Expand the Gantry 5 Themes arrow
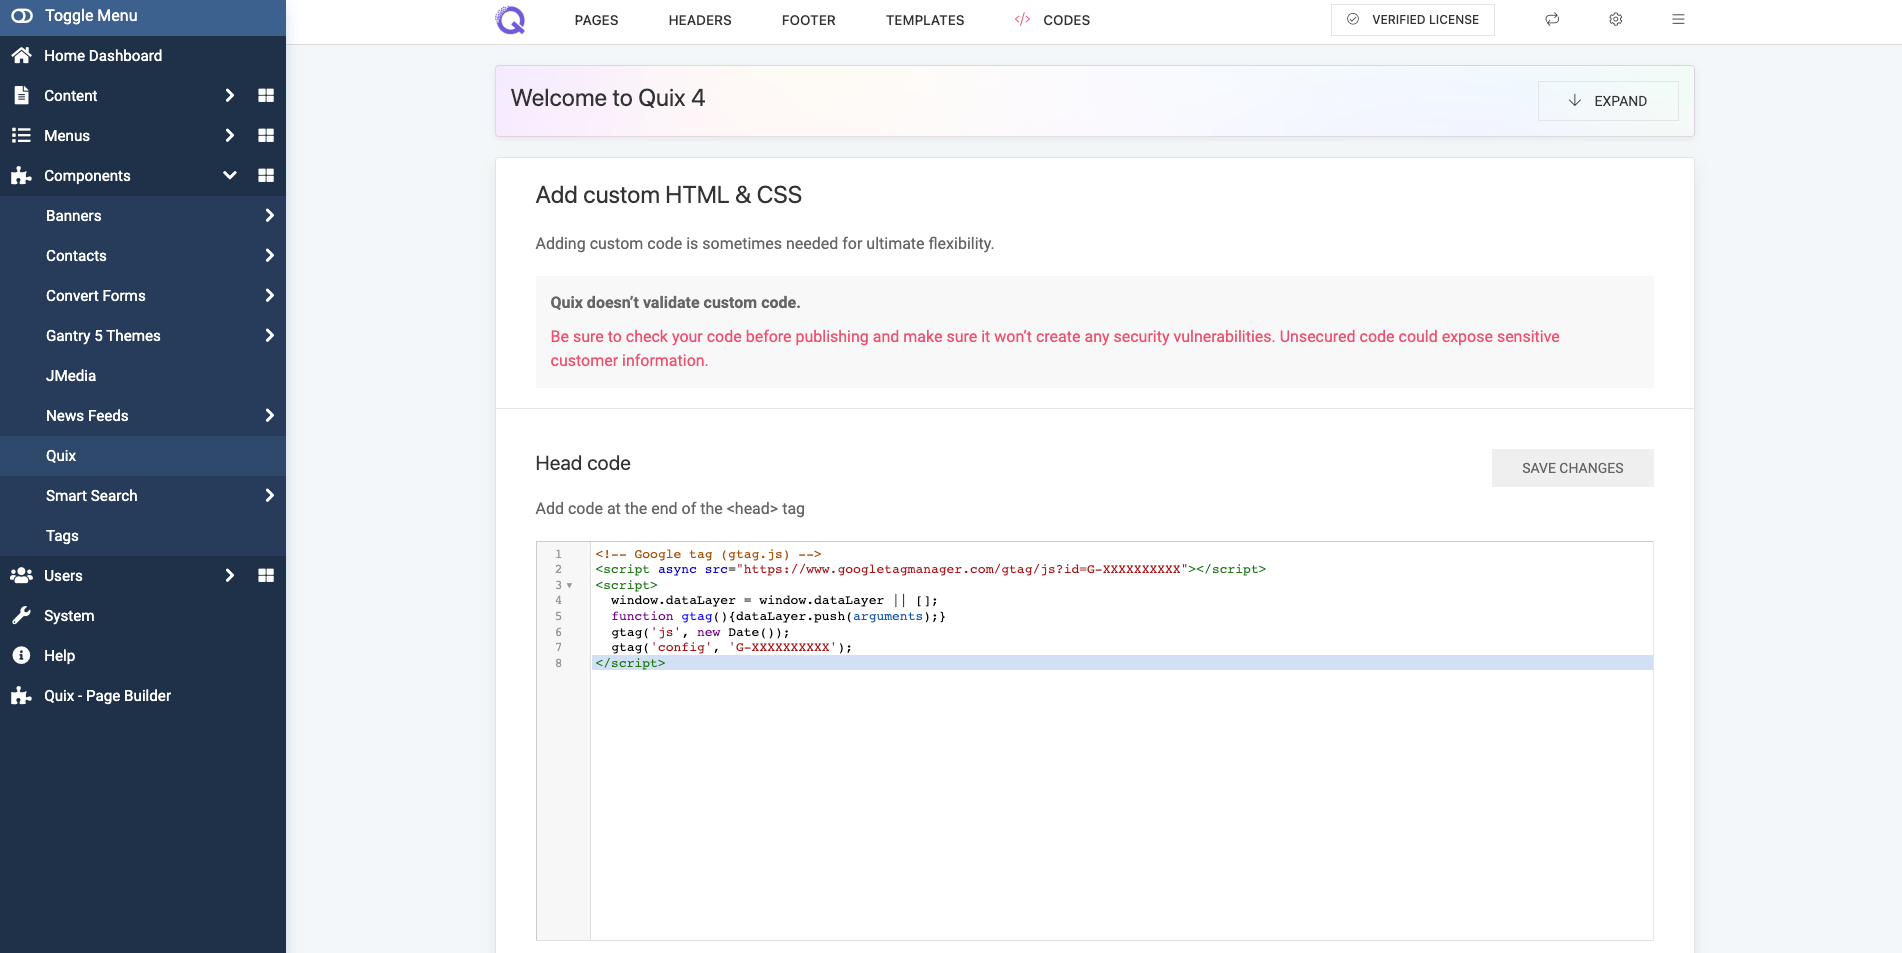The width and height of the screenshot is (1902, 953). pos(269,335)
